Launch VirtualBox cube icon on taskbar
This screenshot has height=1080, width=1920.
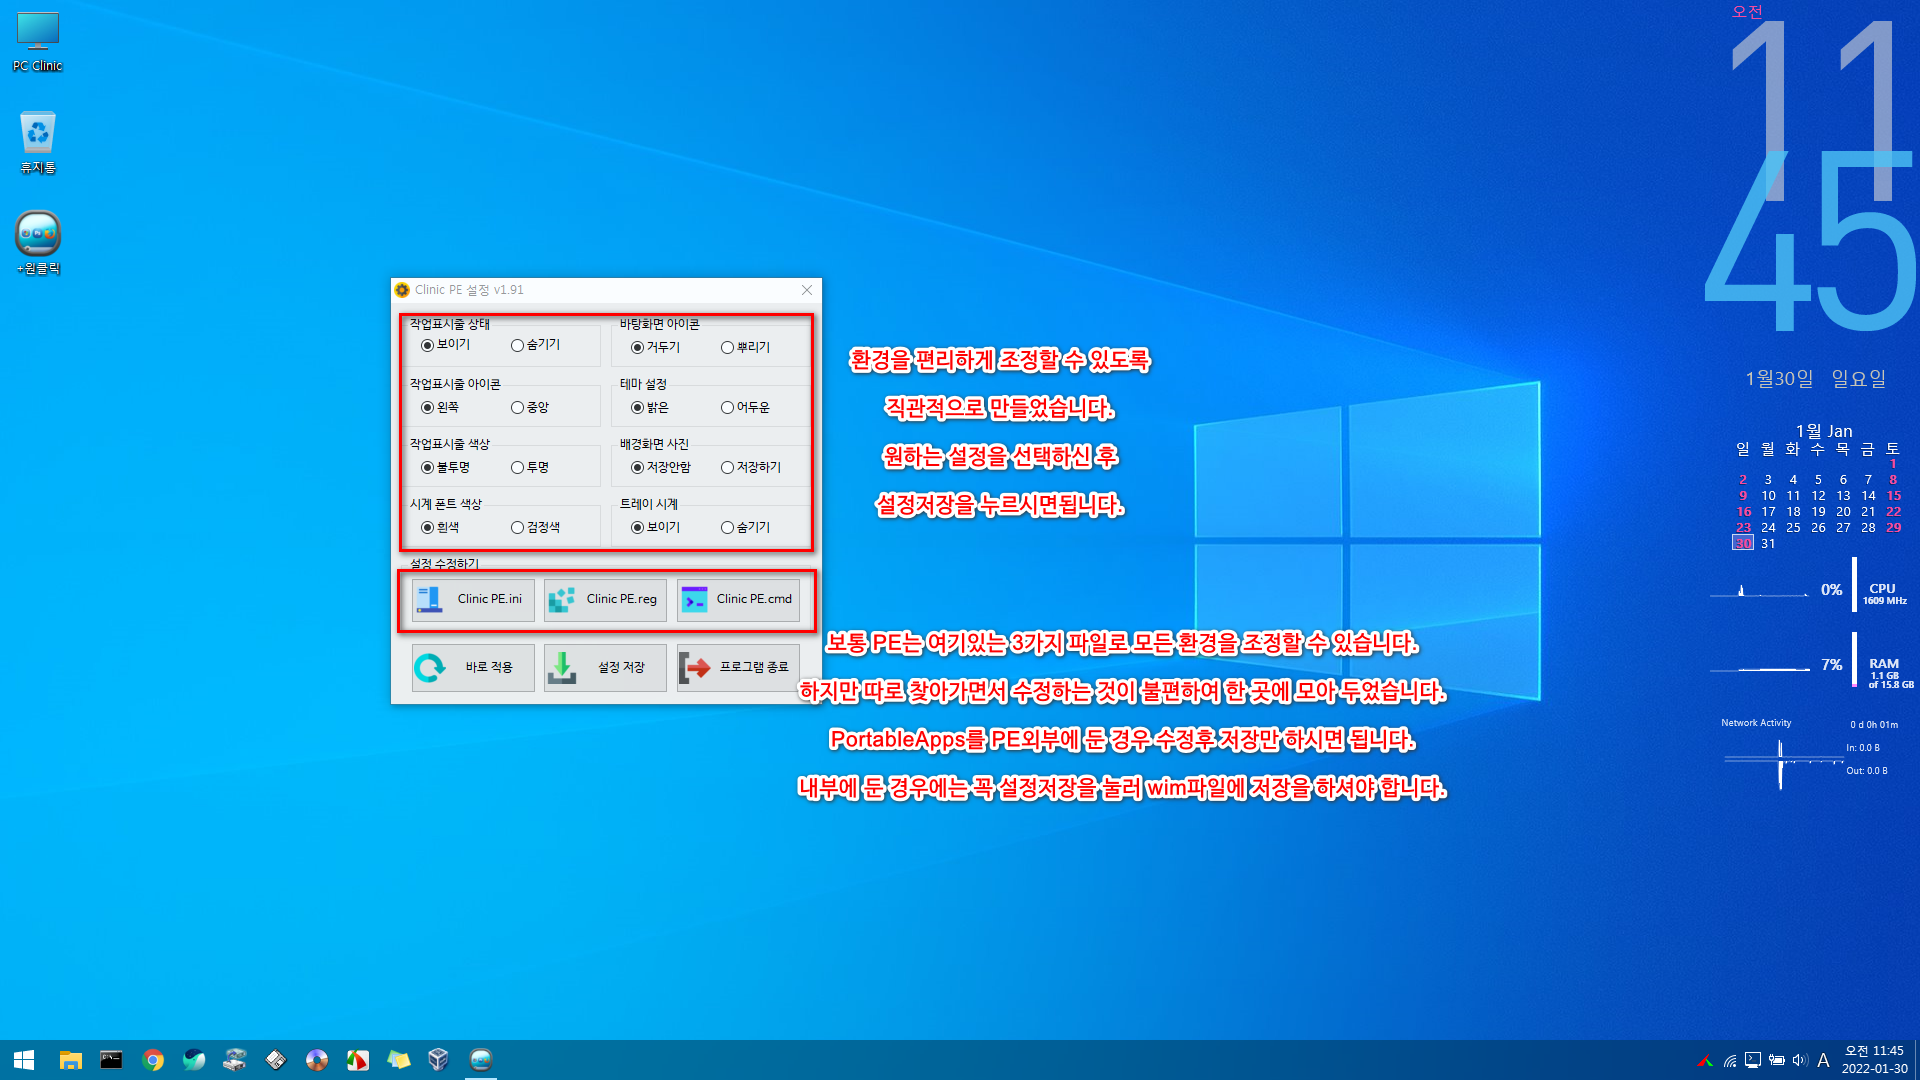438,1060
